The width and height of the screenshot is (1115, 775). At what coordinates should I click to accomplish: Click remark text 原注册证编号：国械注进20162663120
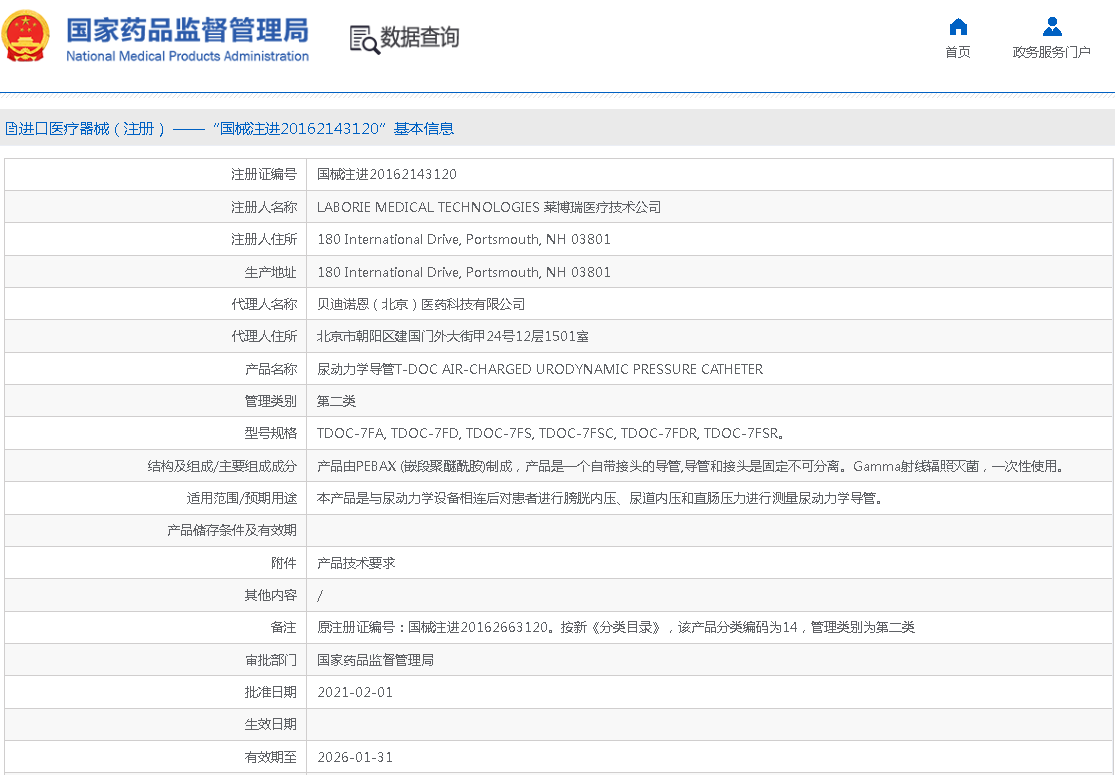(x=616, y=627)
